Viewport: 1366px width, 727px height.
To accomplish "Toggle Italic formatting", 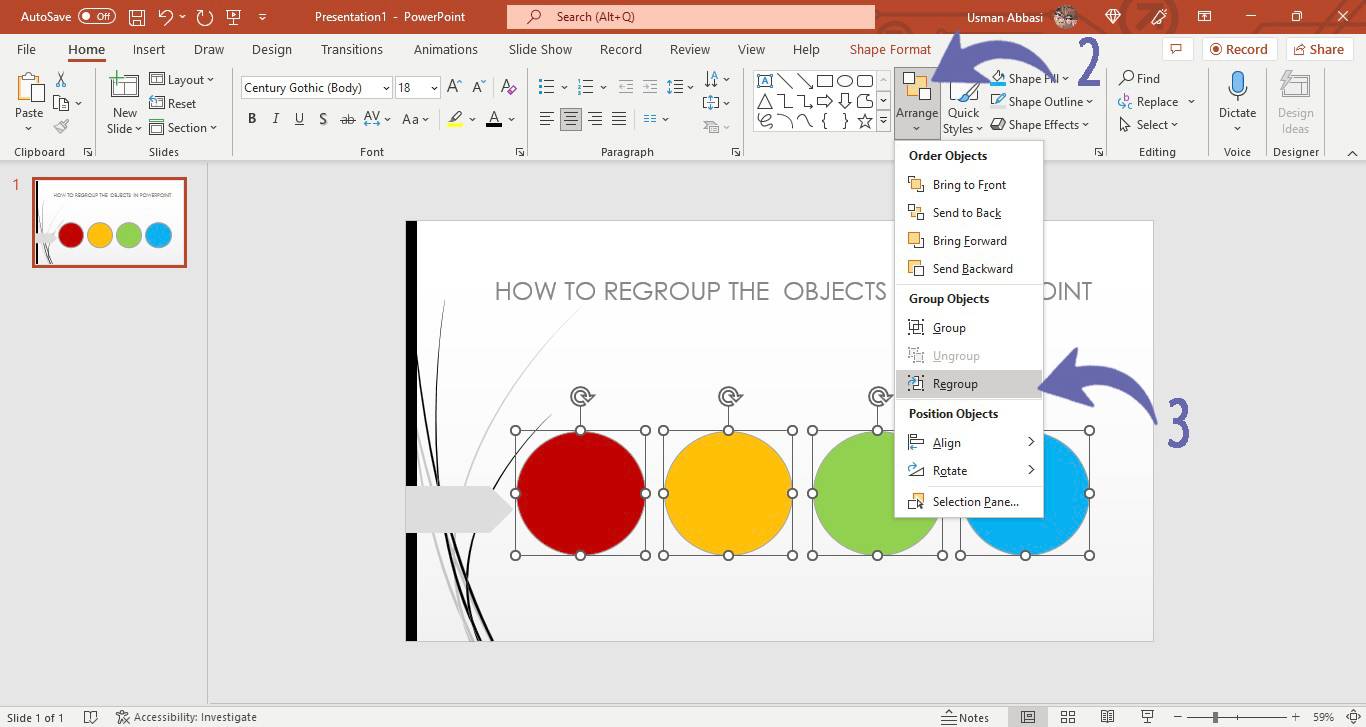I will (x=276, y=119).
